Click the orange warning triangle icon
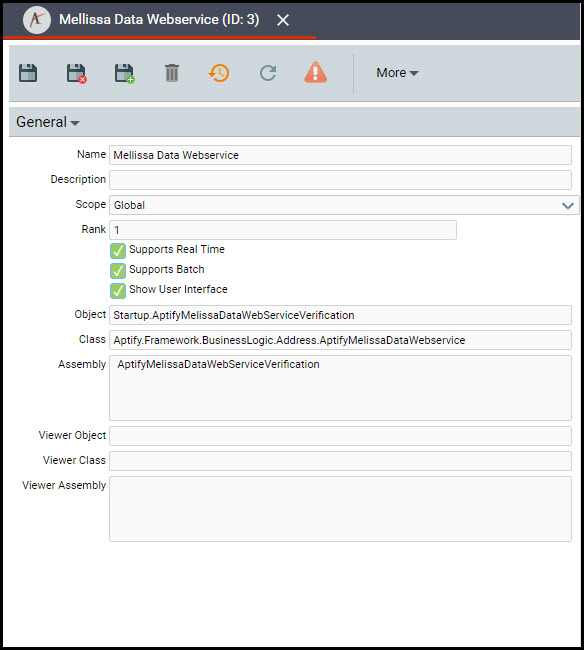Viewport: 584px width, 650px height. tap(315, 73)
